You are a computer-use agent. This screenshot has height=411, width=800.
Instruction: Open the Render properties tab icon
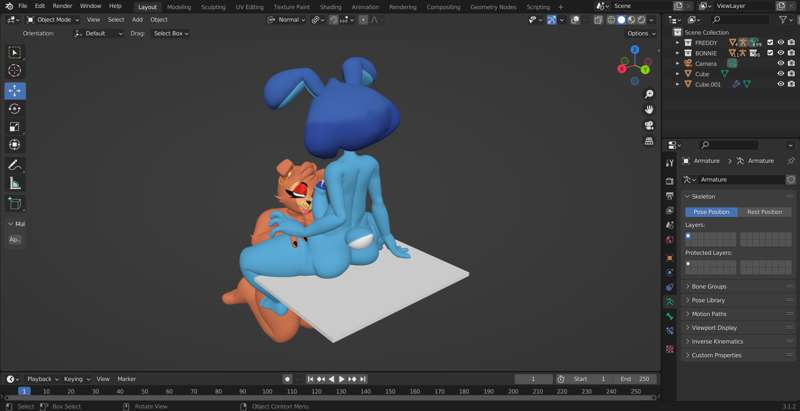[x=670, y=182]
